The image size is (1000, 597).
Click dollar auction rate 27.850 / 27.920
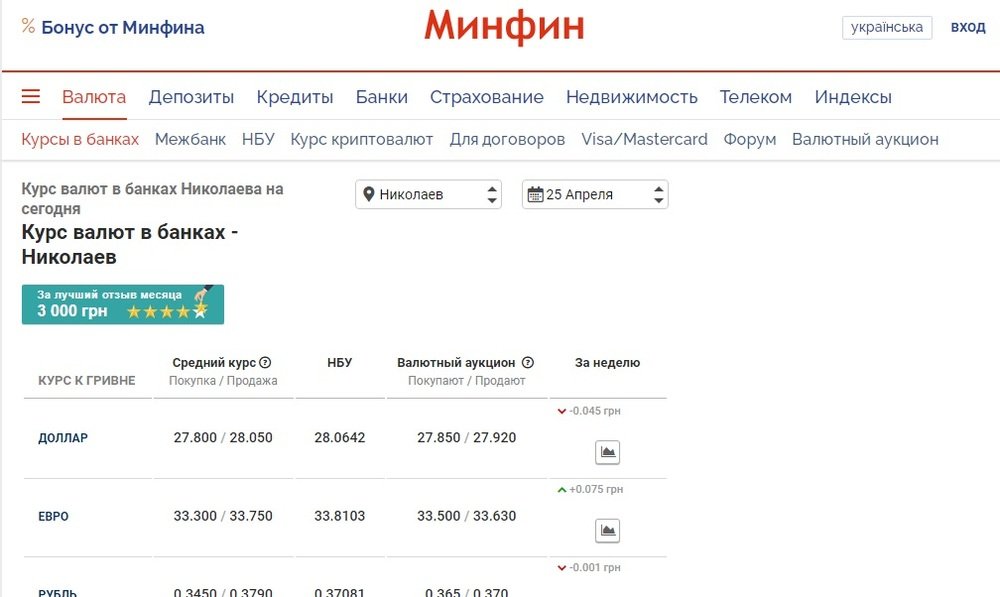[467, 438]
